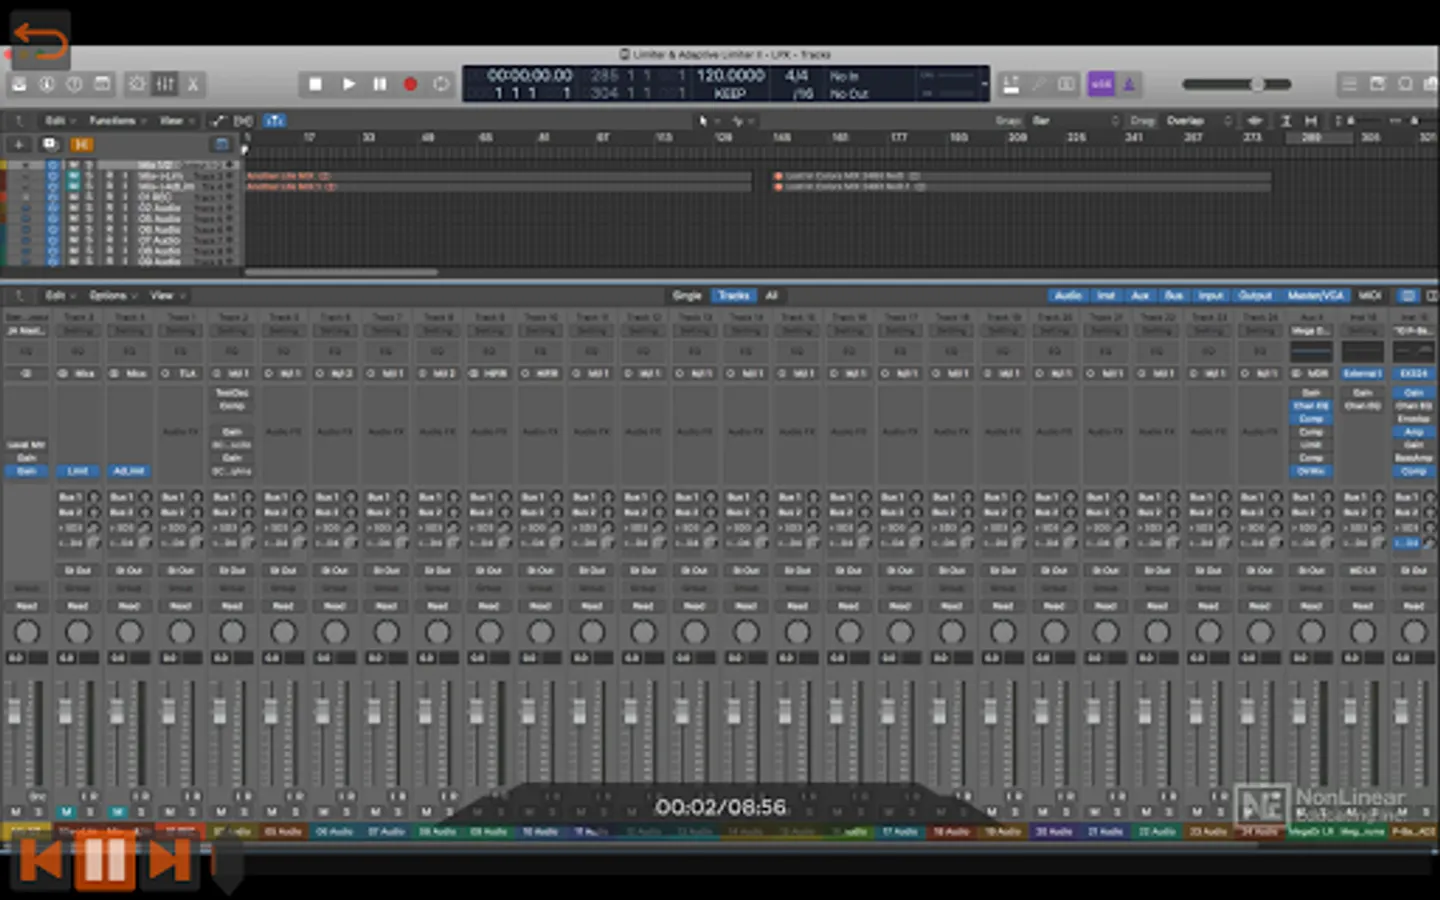The width and height of the screenshot is (1440, 900).
Task: Click the Editors scissors icon
Action: click(x=193, y=85)
